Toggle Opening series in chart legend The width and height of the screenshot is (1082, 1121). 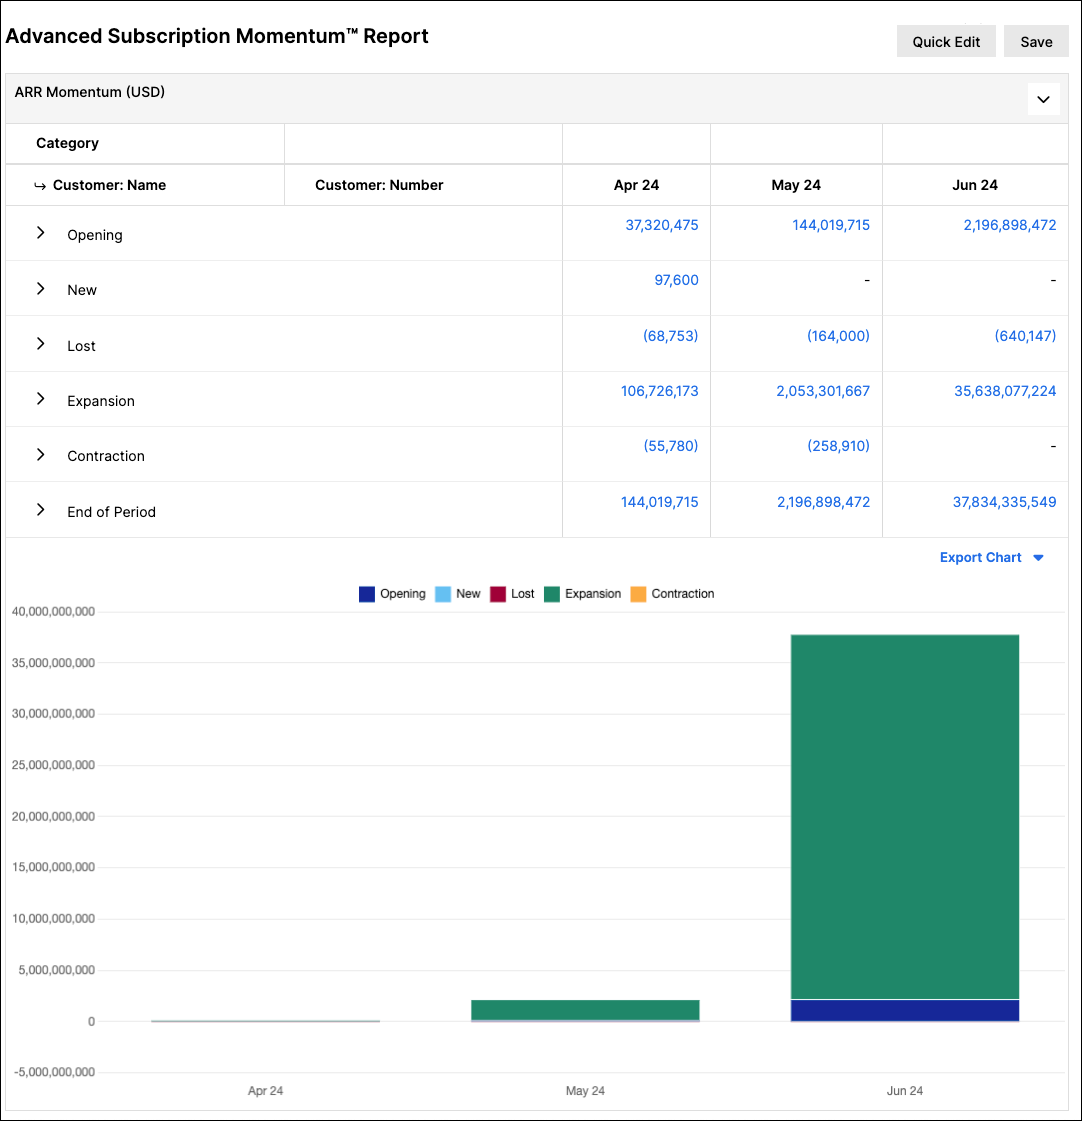pyautogui.click(x=392, y=594)
